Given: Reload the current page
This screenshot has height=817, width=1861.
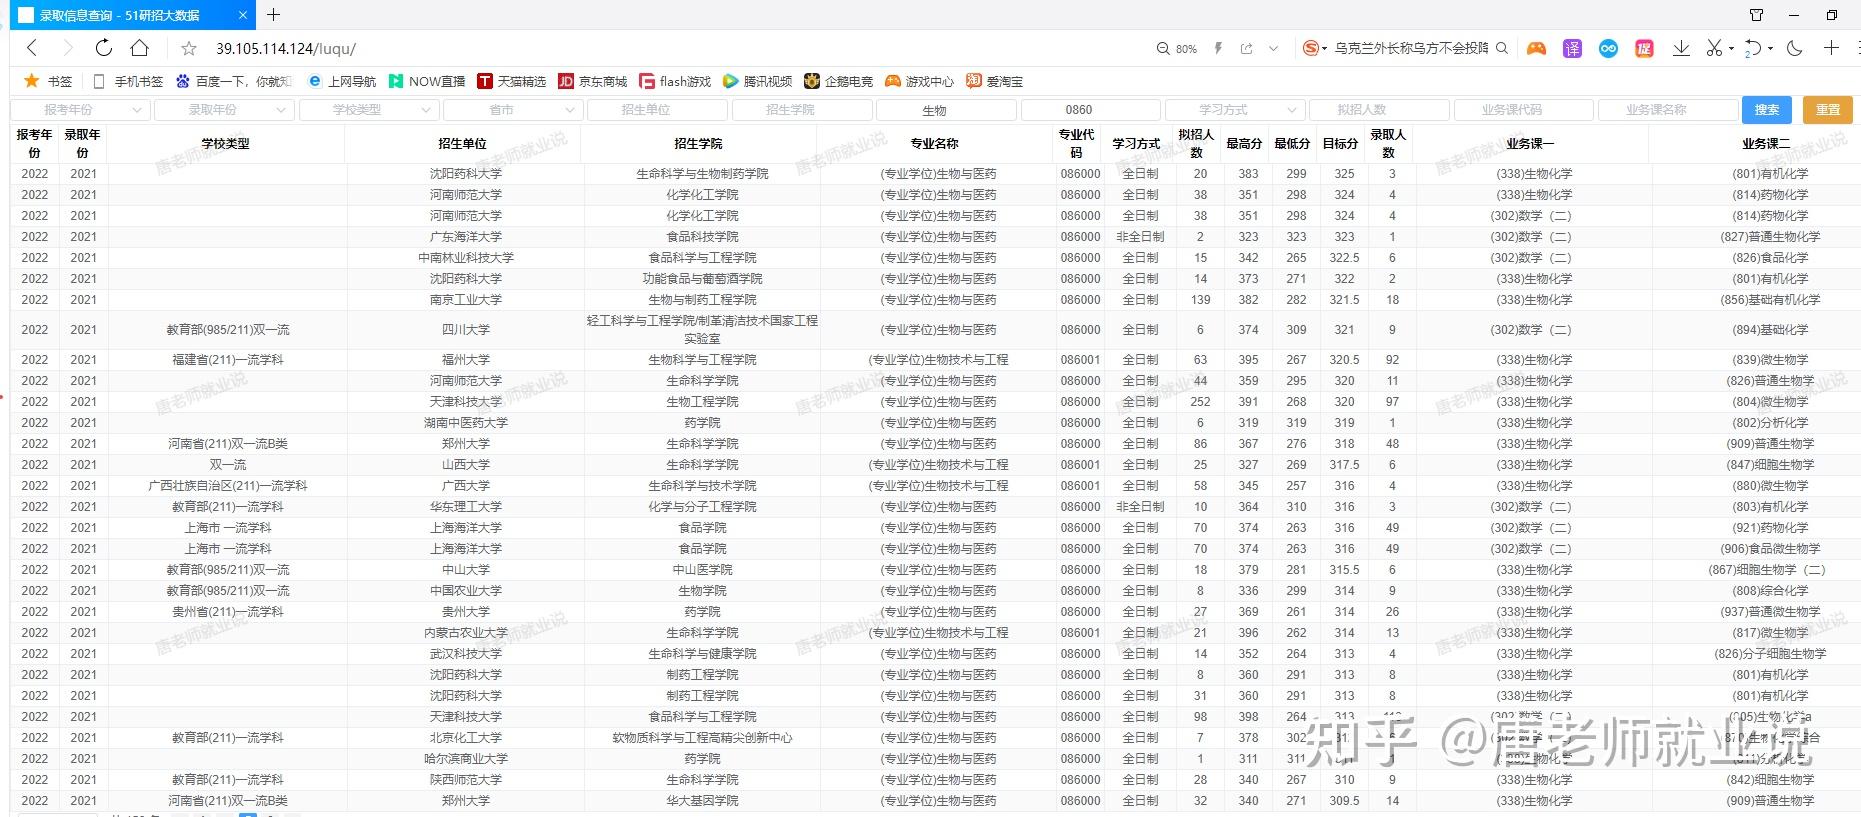Looking at the screenshot, I should (104, 48).
